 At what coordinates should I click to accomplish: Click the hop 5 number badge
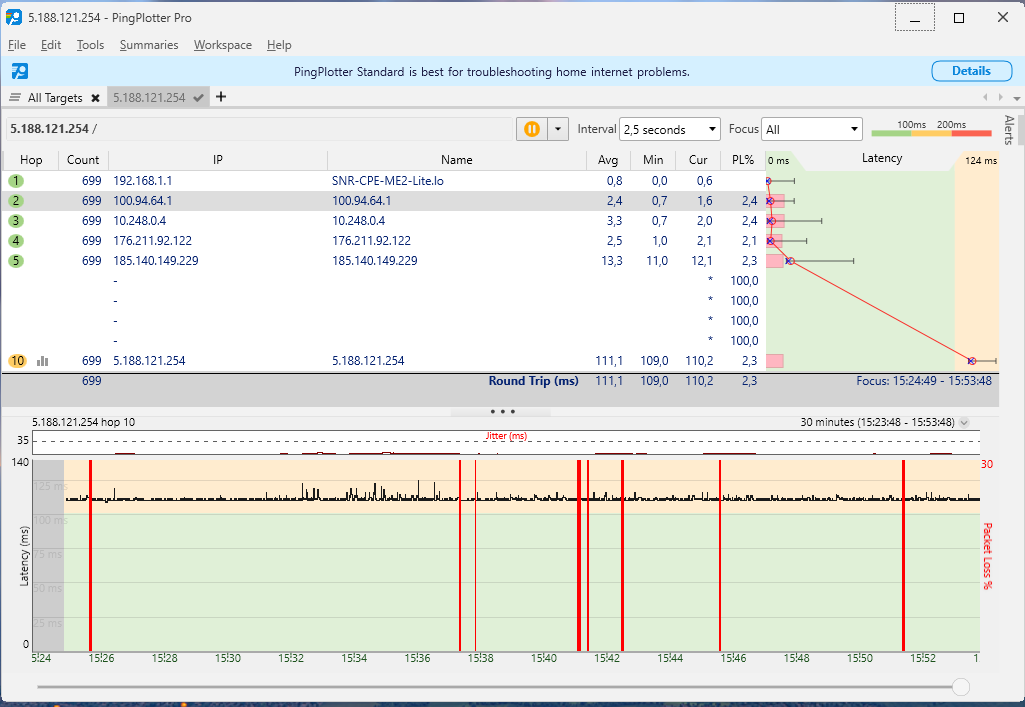(x=16, y=261)
